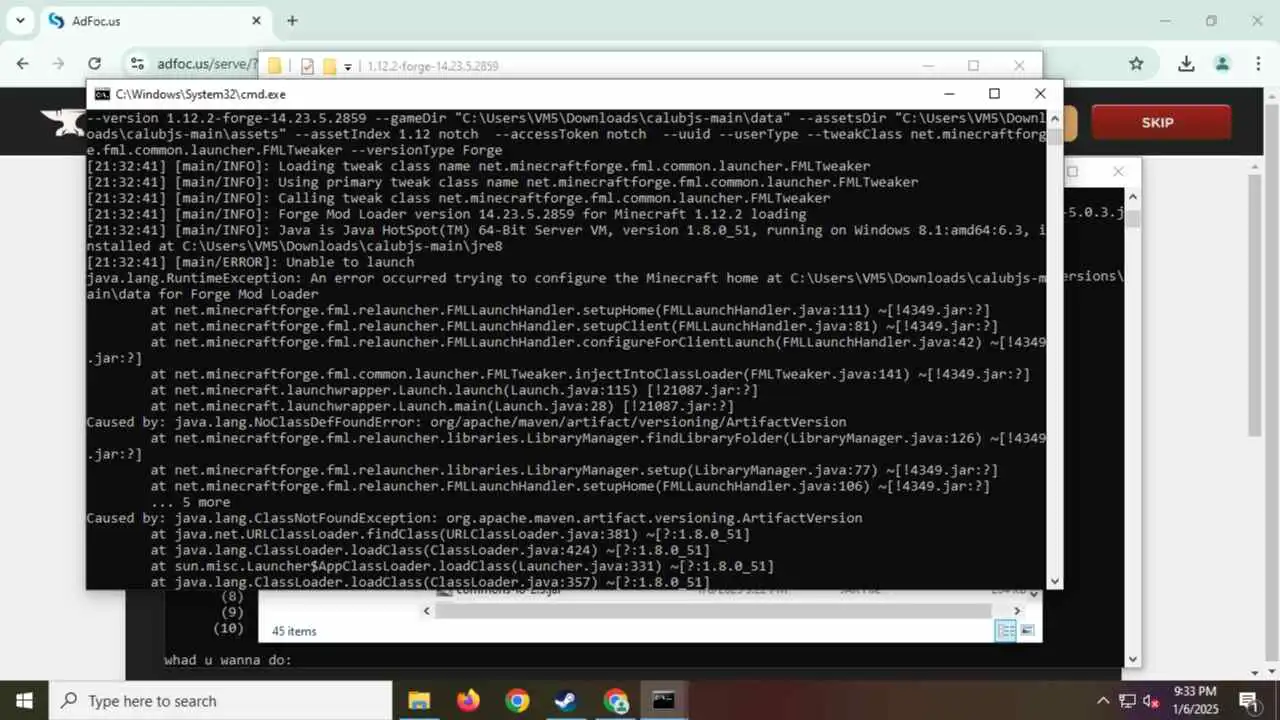The height and width of the screenshot is (720, 1280).
Task: Open network status tray icon
Action: (1127, 701)
